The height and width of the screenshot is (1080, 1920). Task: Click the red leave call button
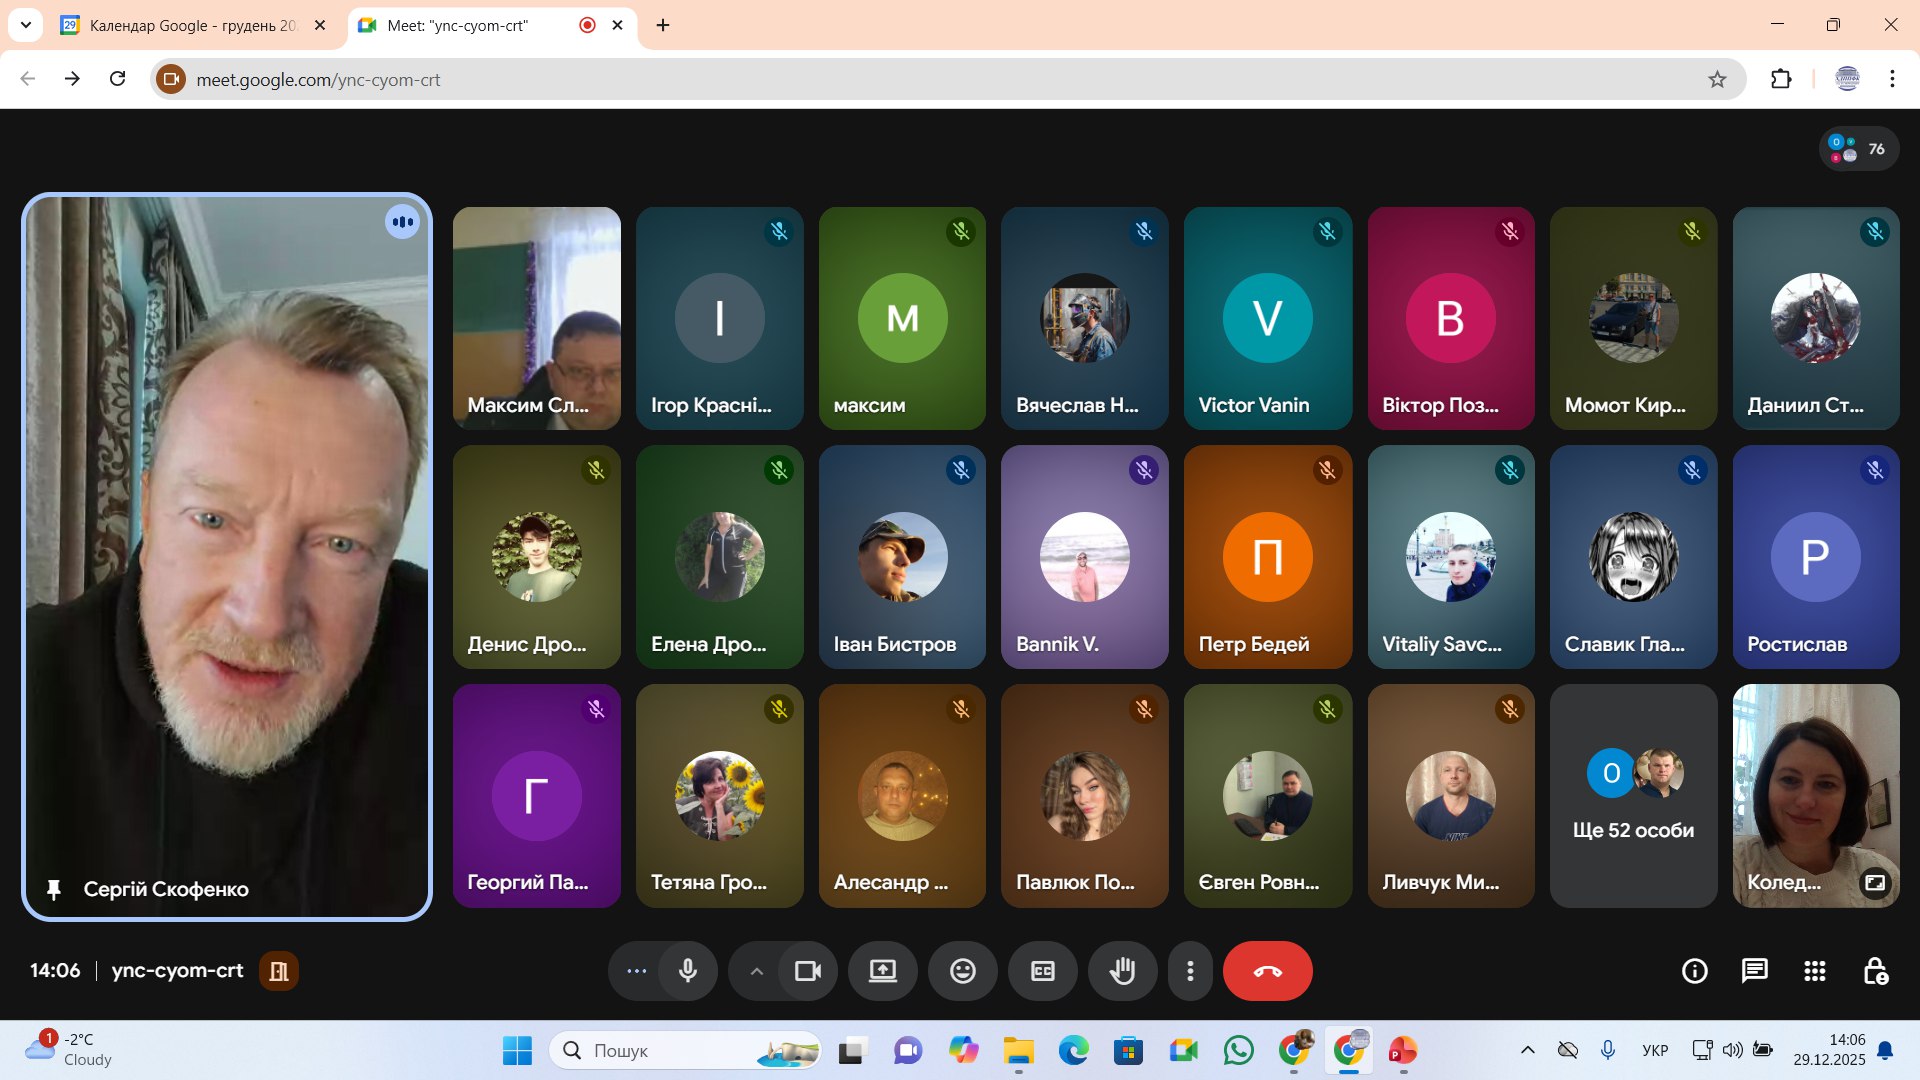click(1267, 971)
